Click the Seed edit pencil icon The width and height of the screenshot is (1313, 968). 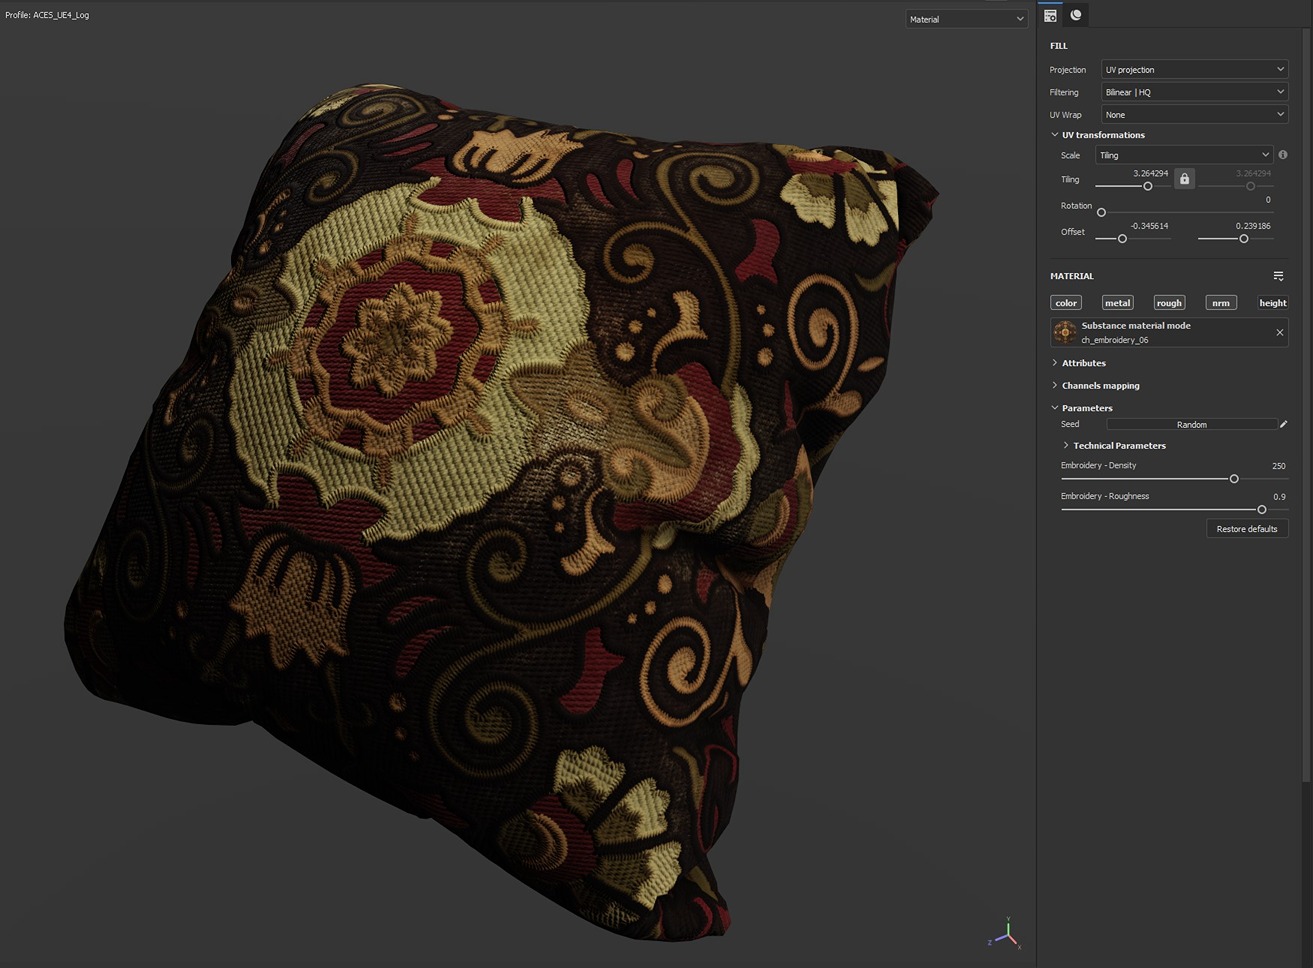(1283, 425)
